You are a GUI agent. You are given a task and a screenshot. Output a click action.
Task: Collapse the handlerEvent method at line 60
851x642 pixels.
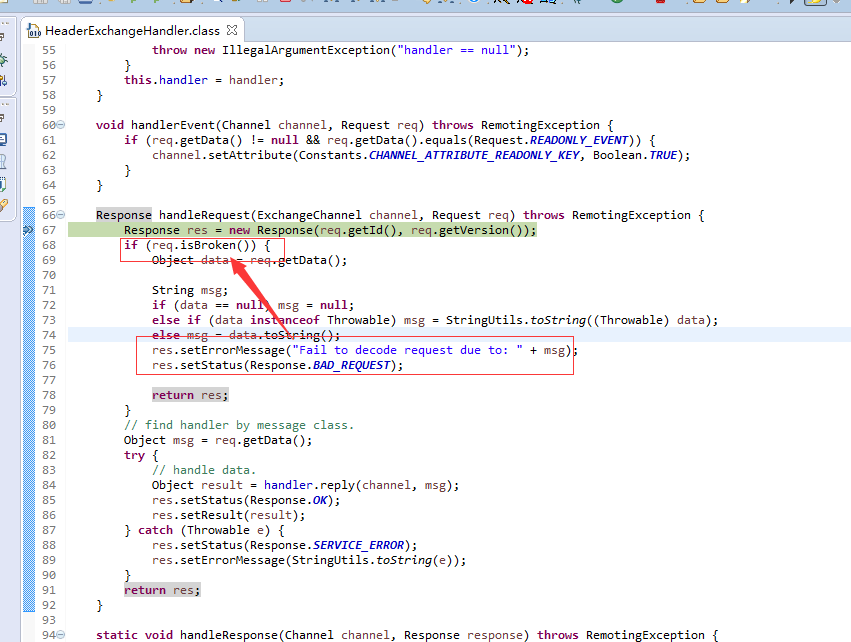coord(63,124)
